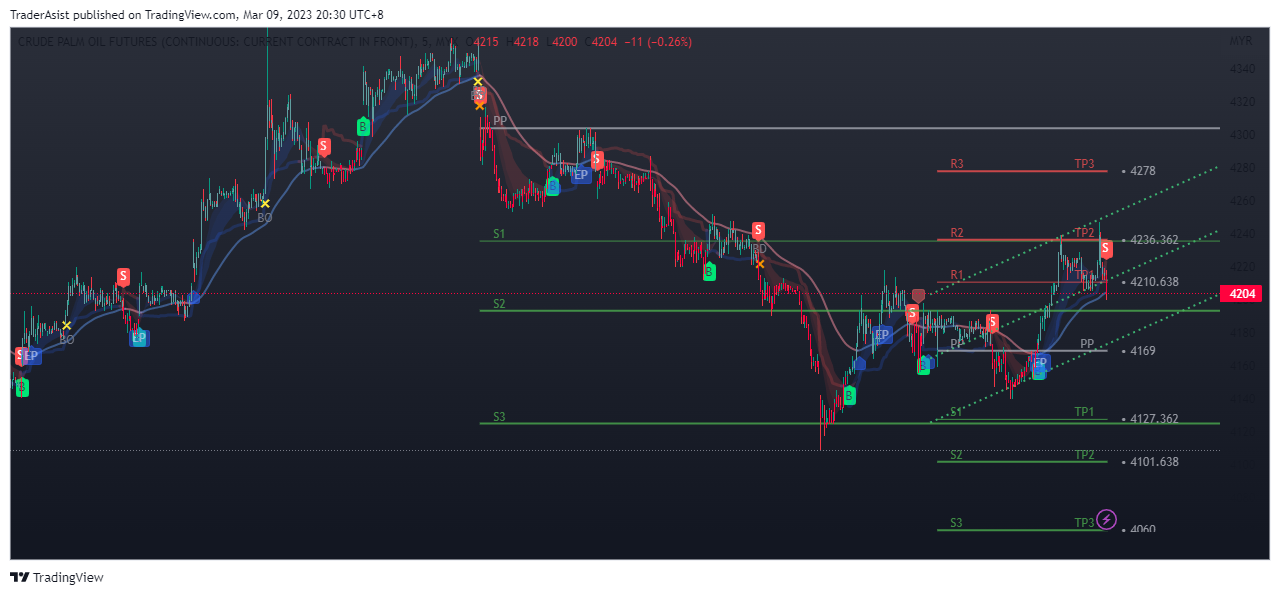The image size is (1280, 595).
Task: Select the orange X marker under BD label
Action: (x=760, y=264)
